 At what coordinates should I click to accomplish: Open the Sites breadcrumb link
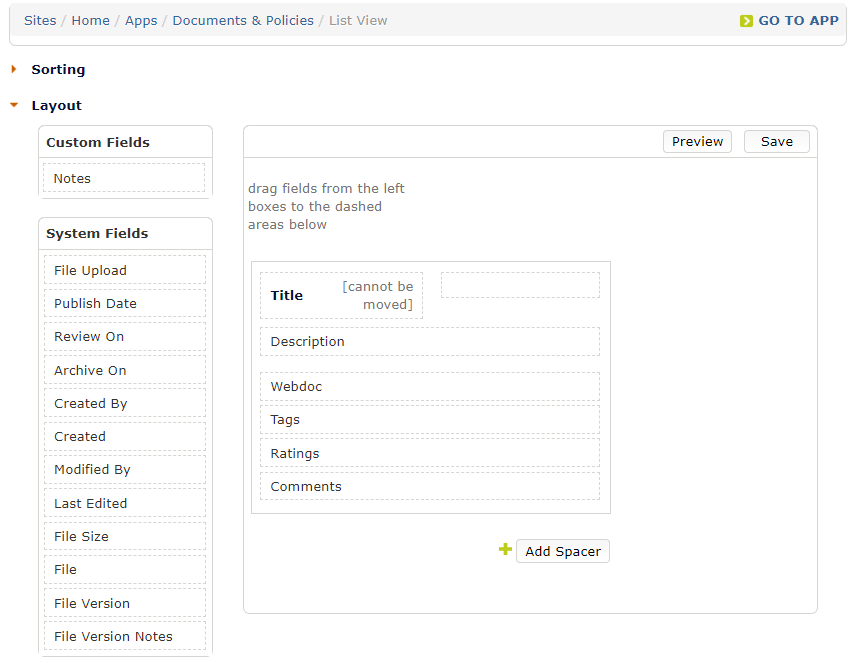40,21
